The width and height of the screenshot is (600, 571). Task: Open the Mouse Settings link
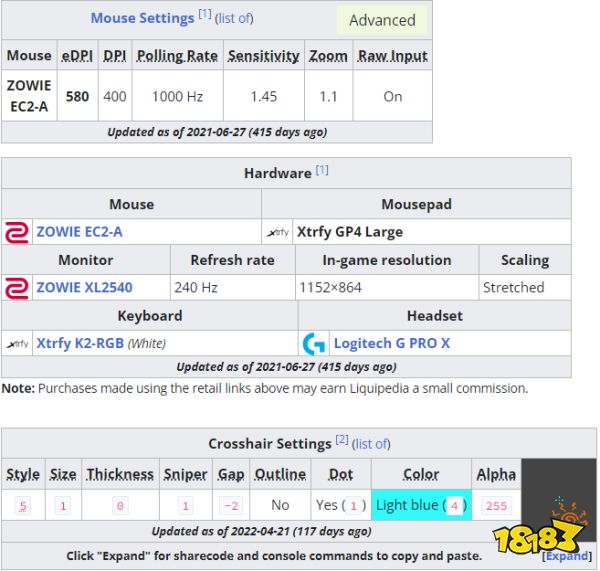pyautogui.click(x=142, y=18)
